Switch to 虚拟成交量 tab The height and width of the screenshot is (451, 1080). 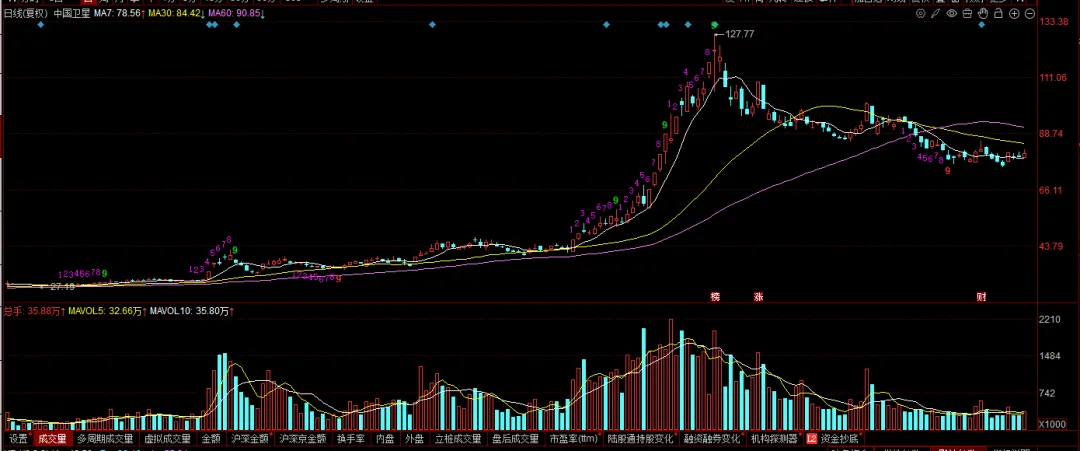pos(167,438)
